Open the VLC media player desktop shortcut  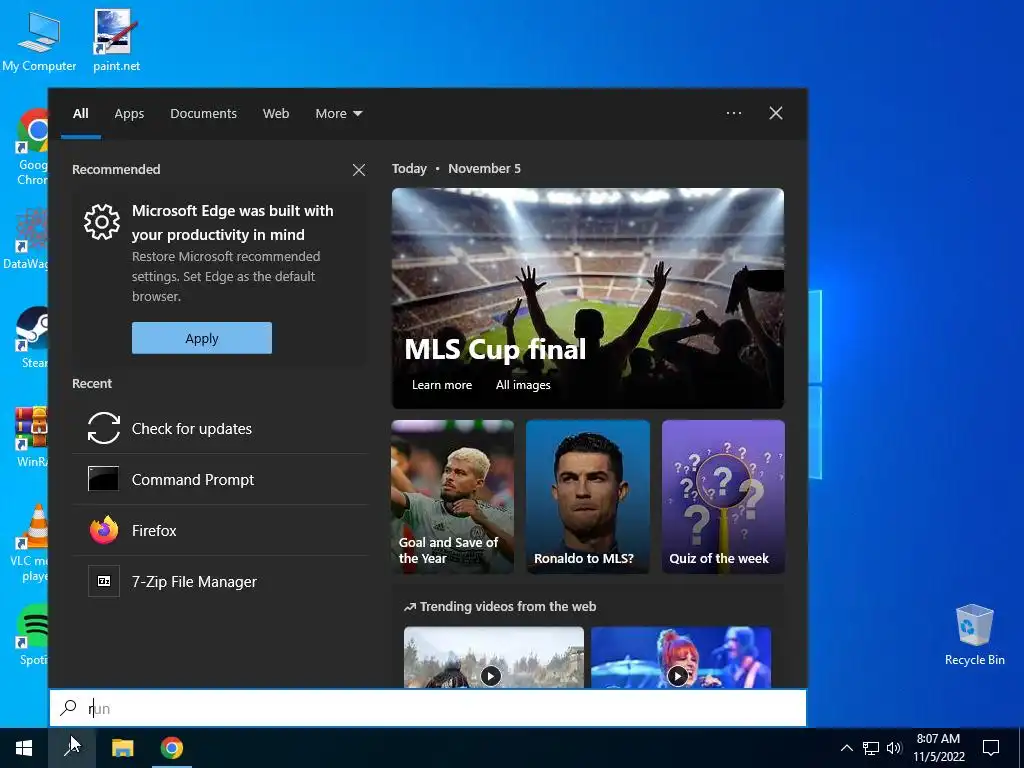29,543
